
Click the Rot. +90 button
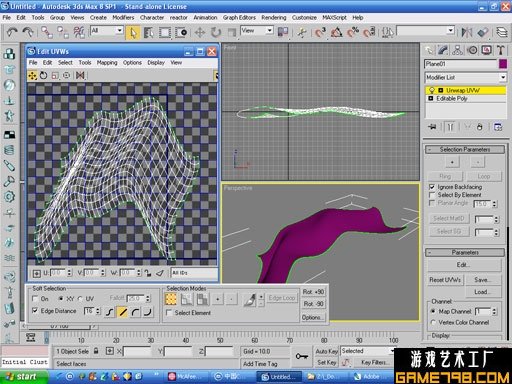tap(313, 292)
